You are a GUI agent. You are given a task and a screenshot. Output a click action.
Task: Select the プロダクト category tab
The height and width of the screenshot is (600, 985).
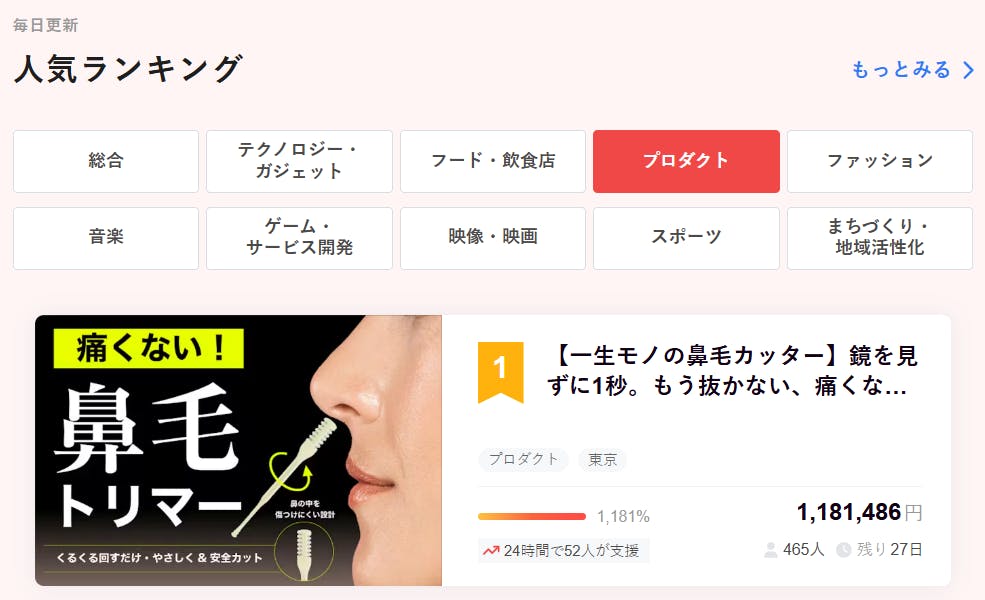[686, 161]
